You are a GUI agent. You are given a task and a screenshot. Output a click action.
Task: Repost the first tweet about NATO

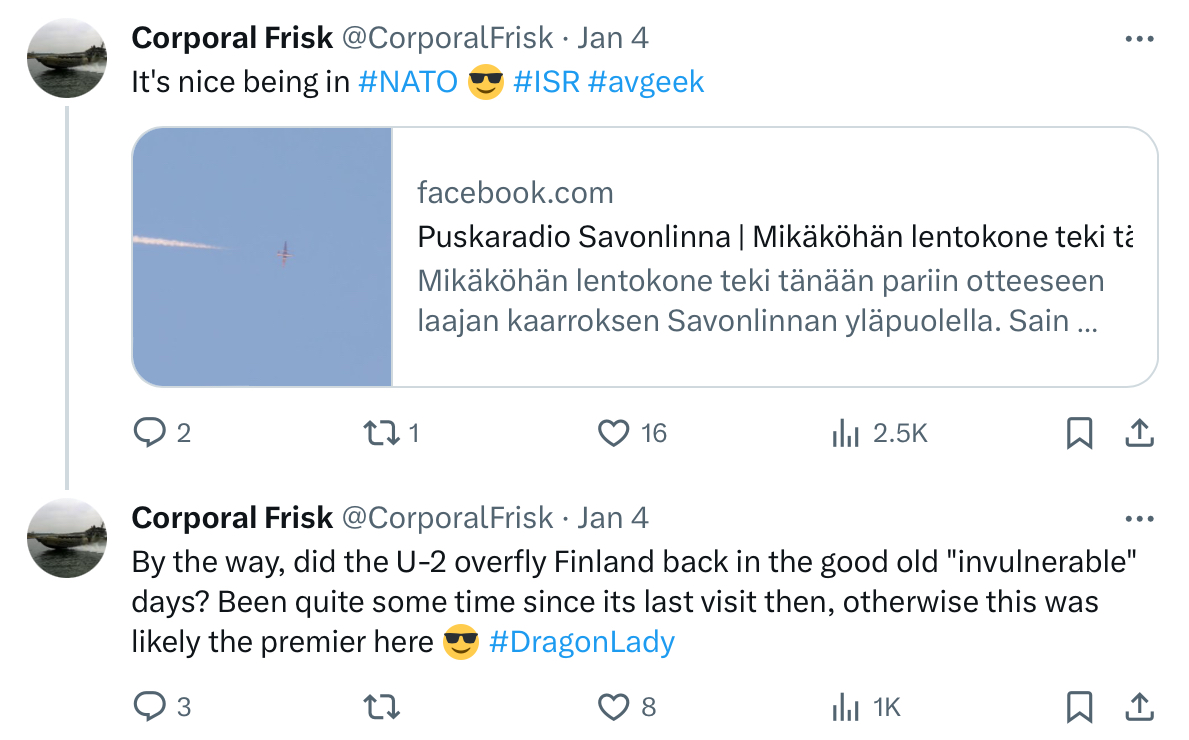(378, 433)
